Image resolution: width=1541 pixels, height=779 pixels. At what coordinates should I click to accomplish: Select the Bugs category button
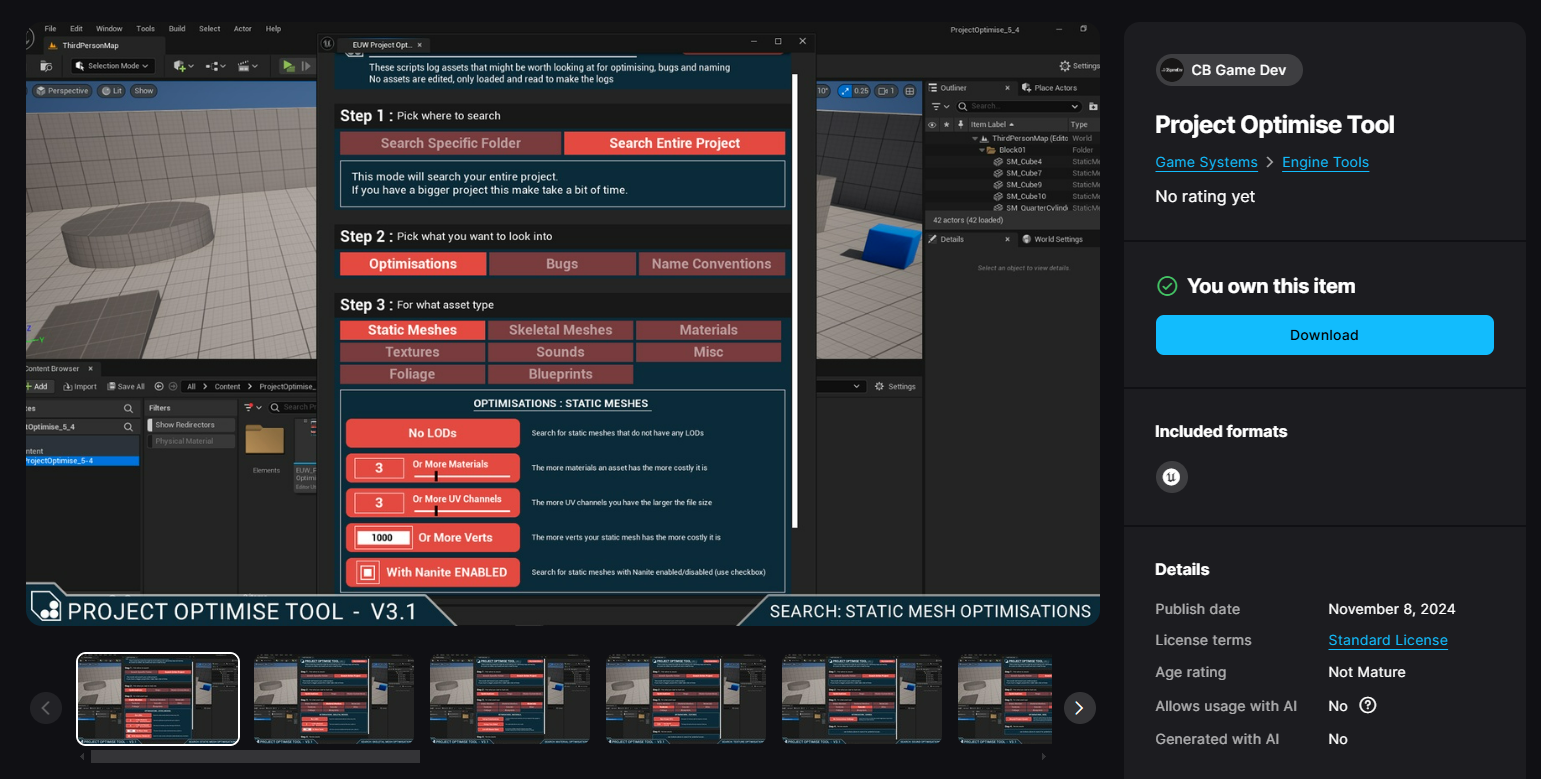(562, 264)
